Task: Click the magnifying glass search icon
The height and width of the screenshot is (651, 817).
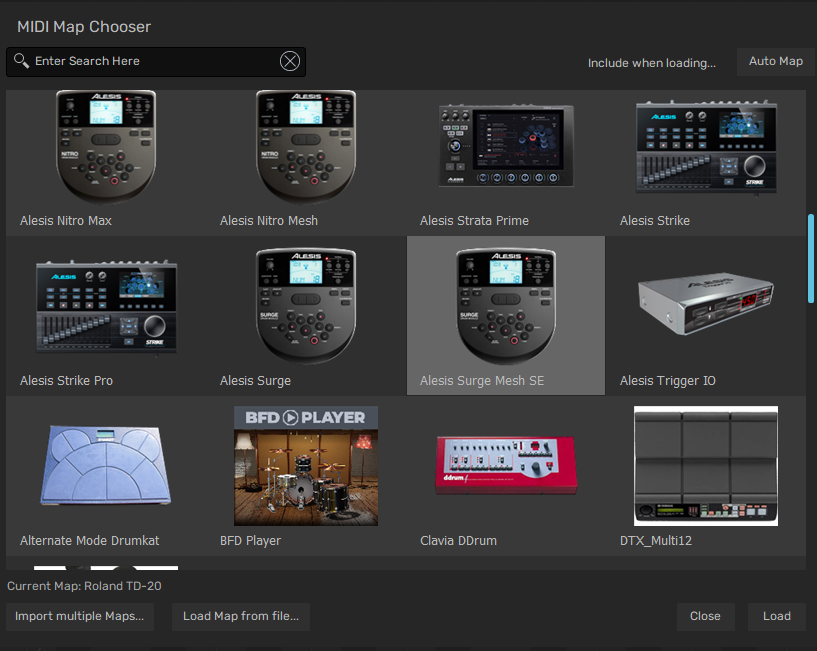Action: (21, 60)
